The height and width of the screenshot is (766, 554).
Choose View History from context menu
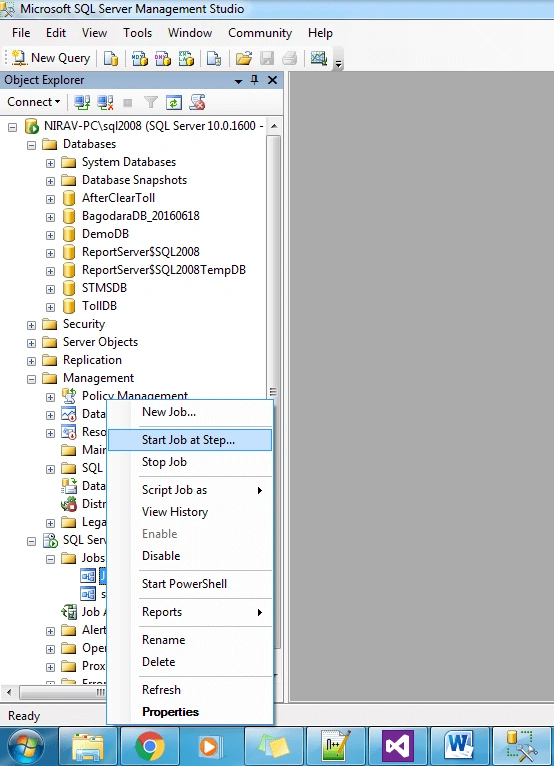click(x=190, y=512)
